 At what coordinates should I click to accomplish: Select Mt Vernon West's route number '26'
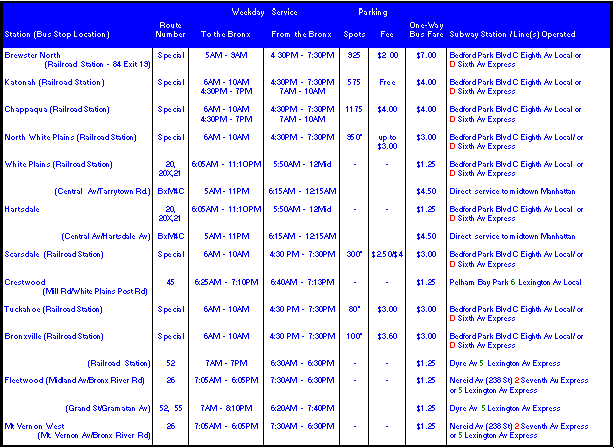coord(170,426)
